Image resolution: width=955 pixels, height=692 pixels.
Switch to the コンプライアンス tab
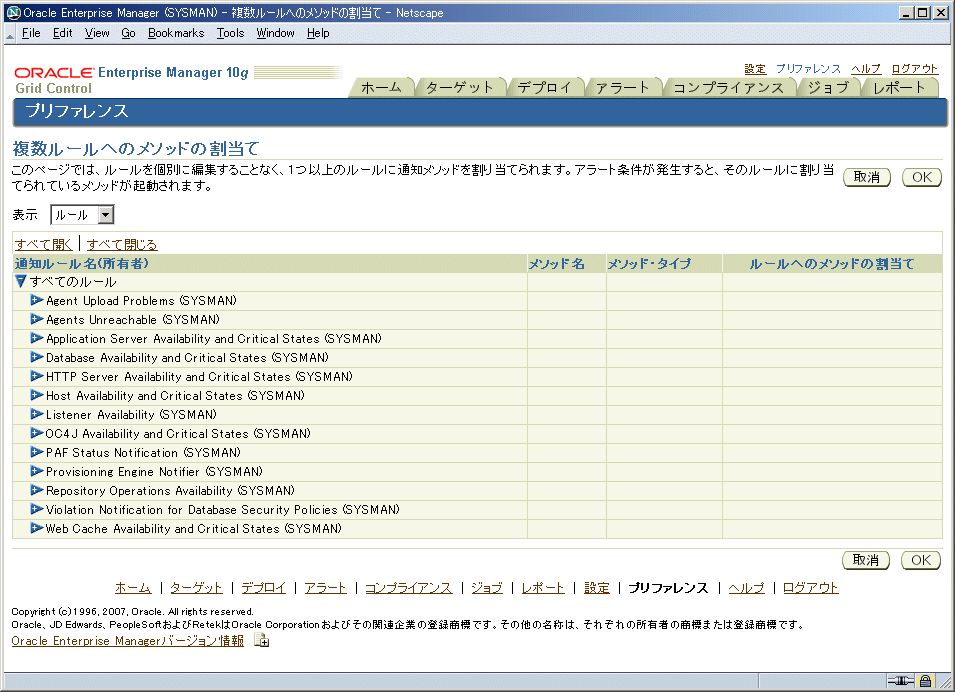pos(728,88)
